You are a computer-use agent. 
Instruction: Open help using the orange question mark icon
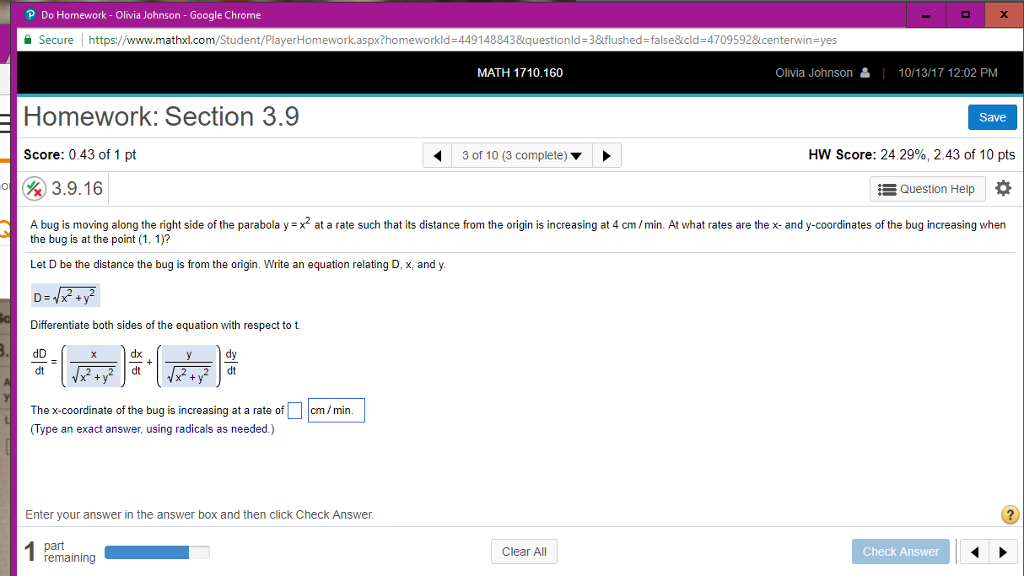point(1009,514)
